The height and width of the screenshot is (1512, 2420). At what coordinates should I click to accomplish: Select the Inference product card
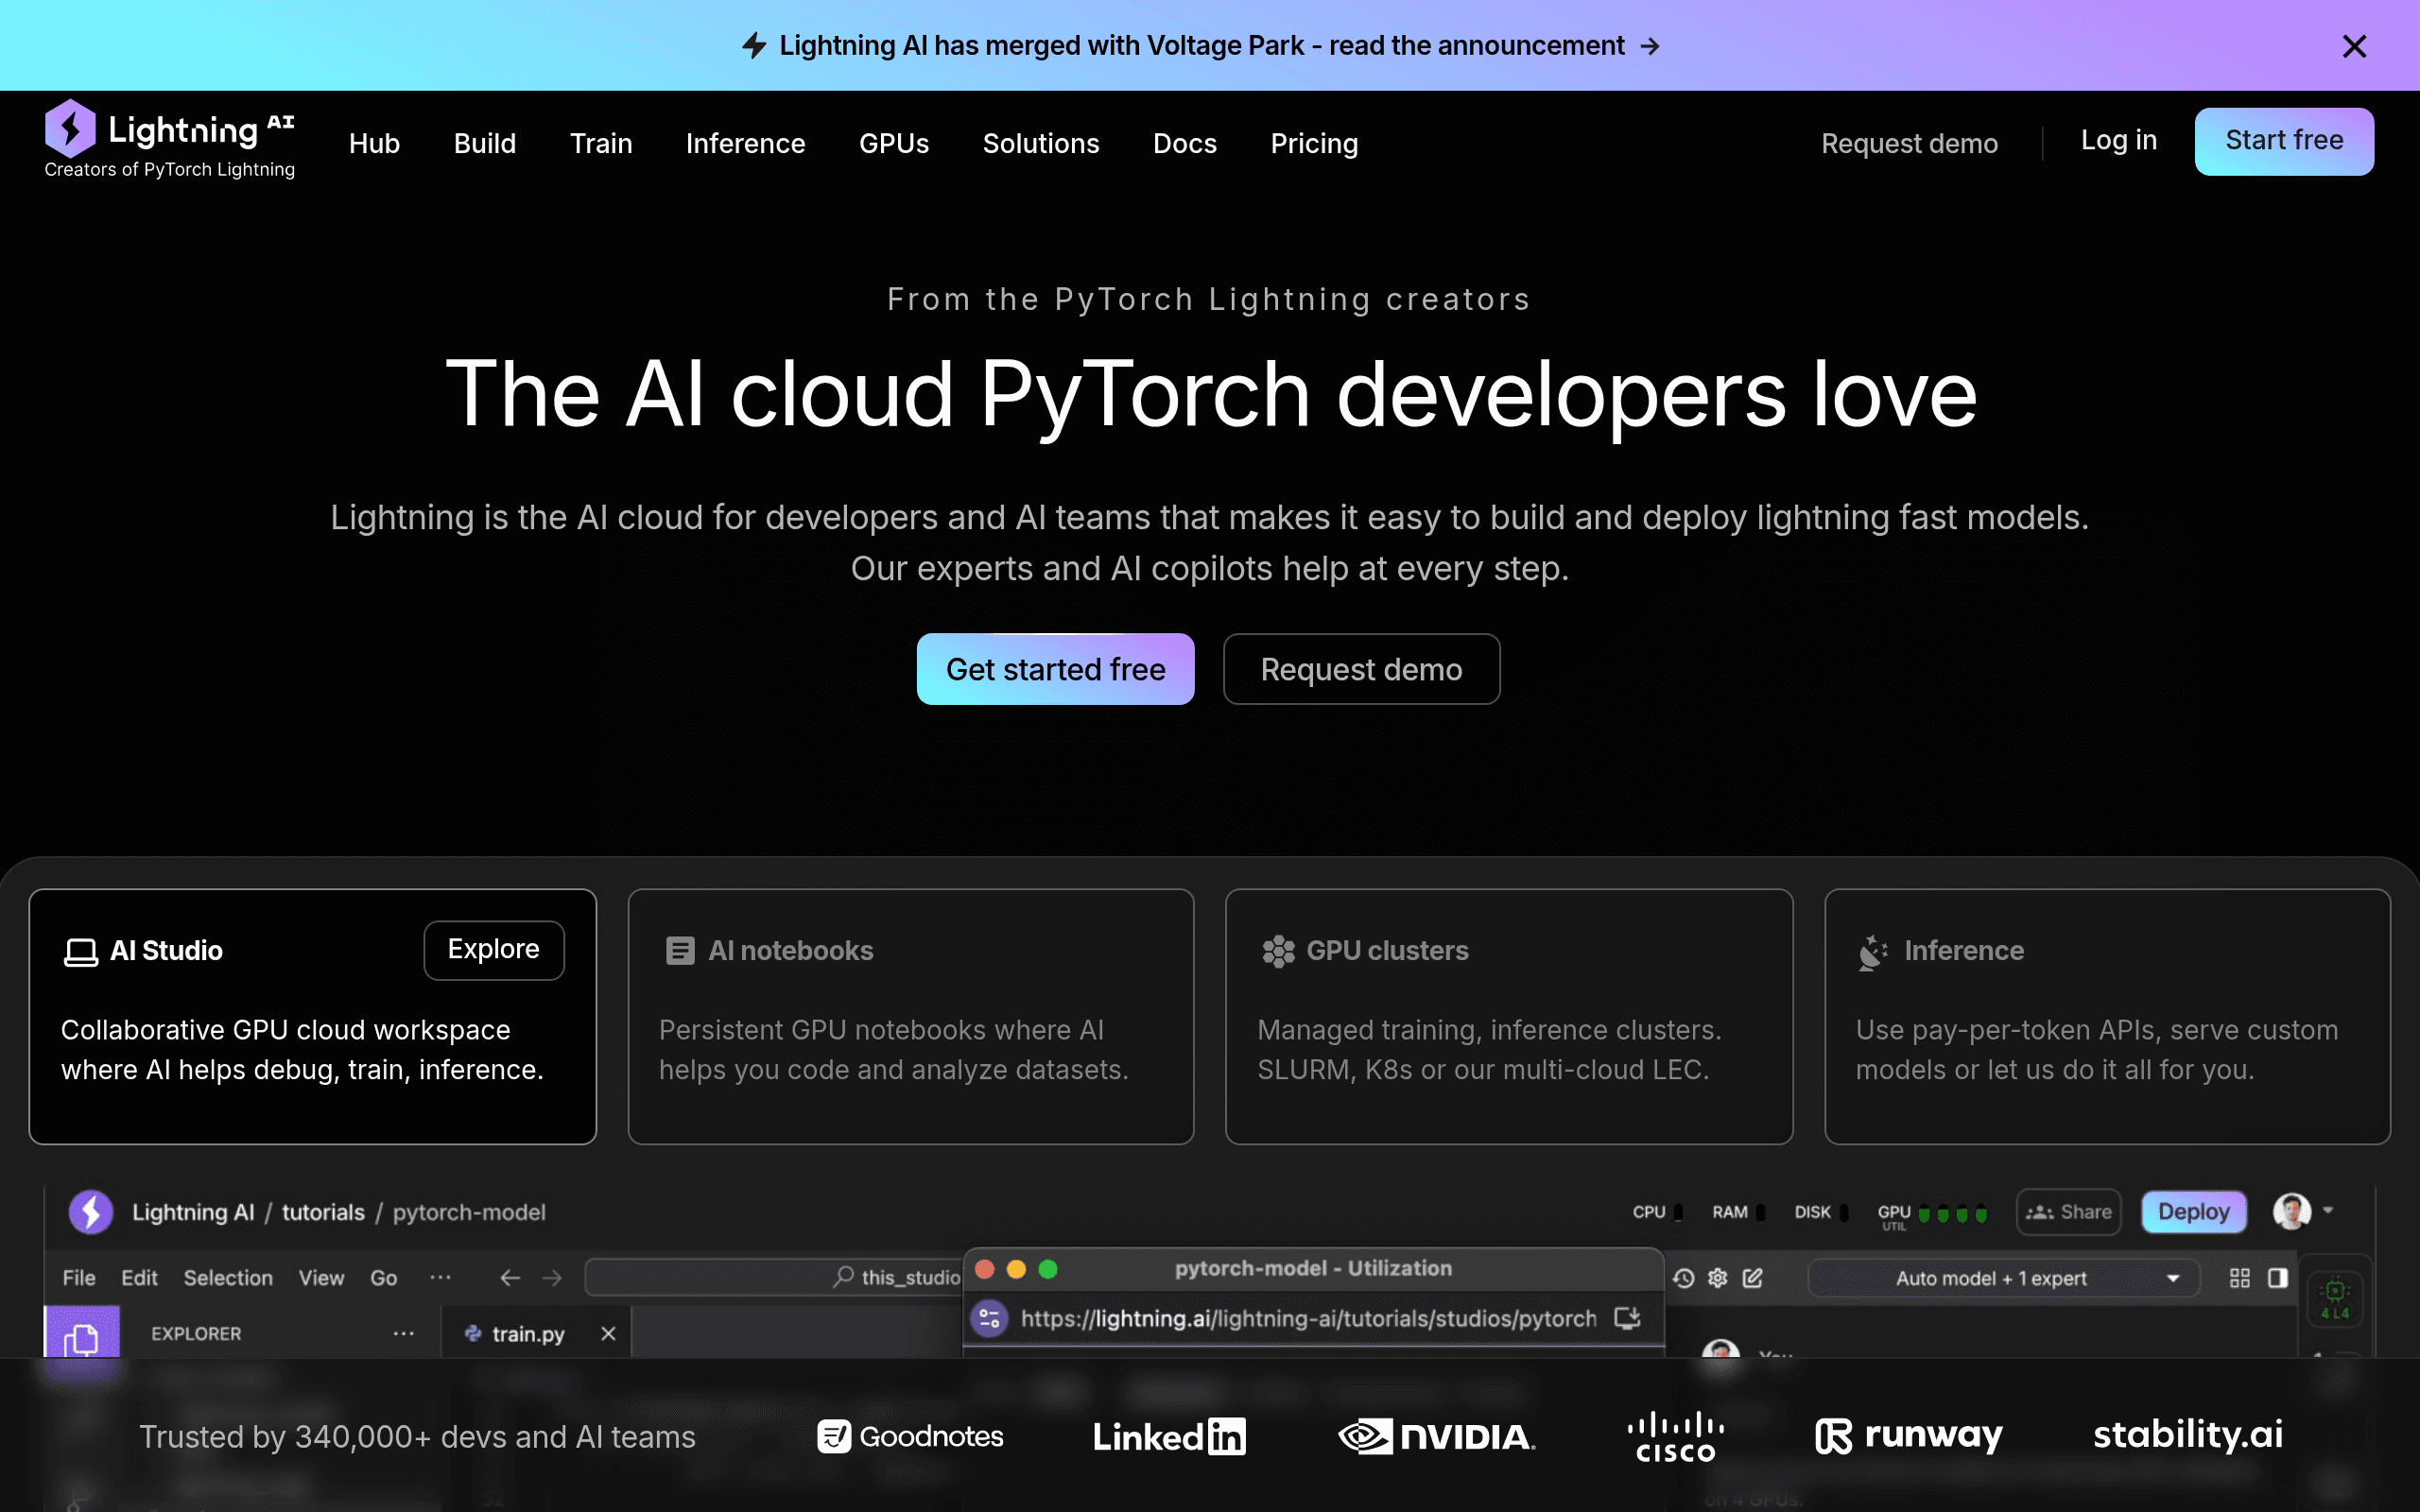point(2107,1016)
